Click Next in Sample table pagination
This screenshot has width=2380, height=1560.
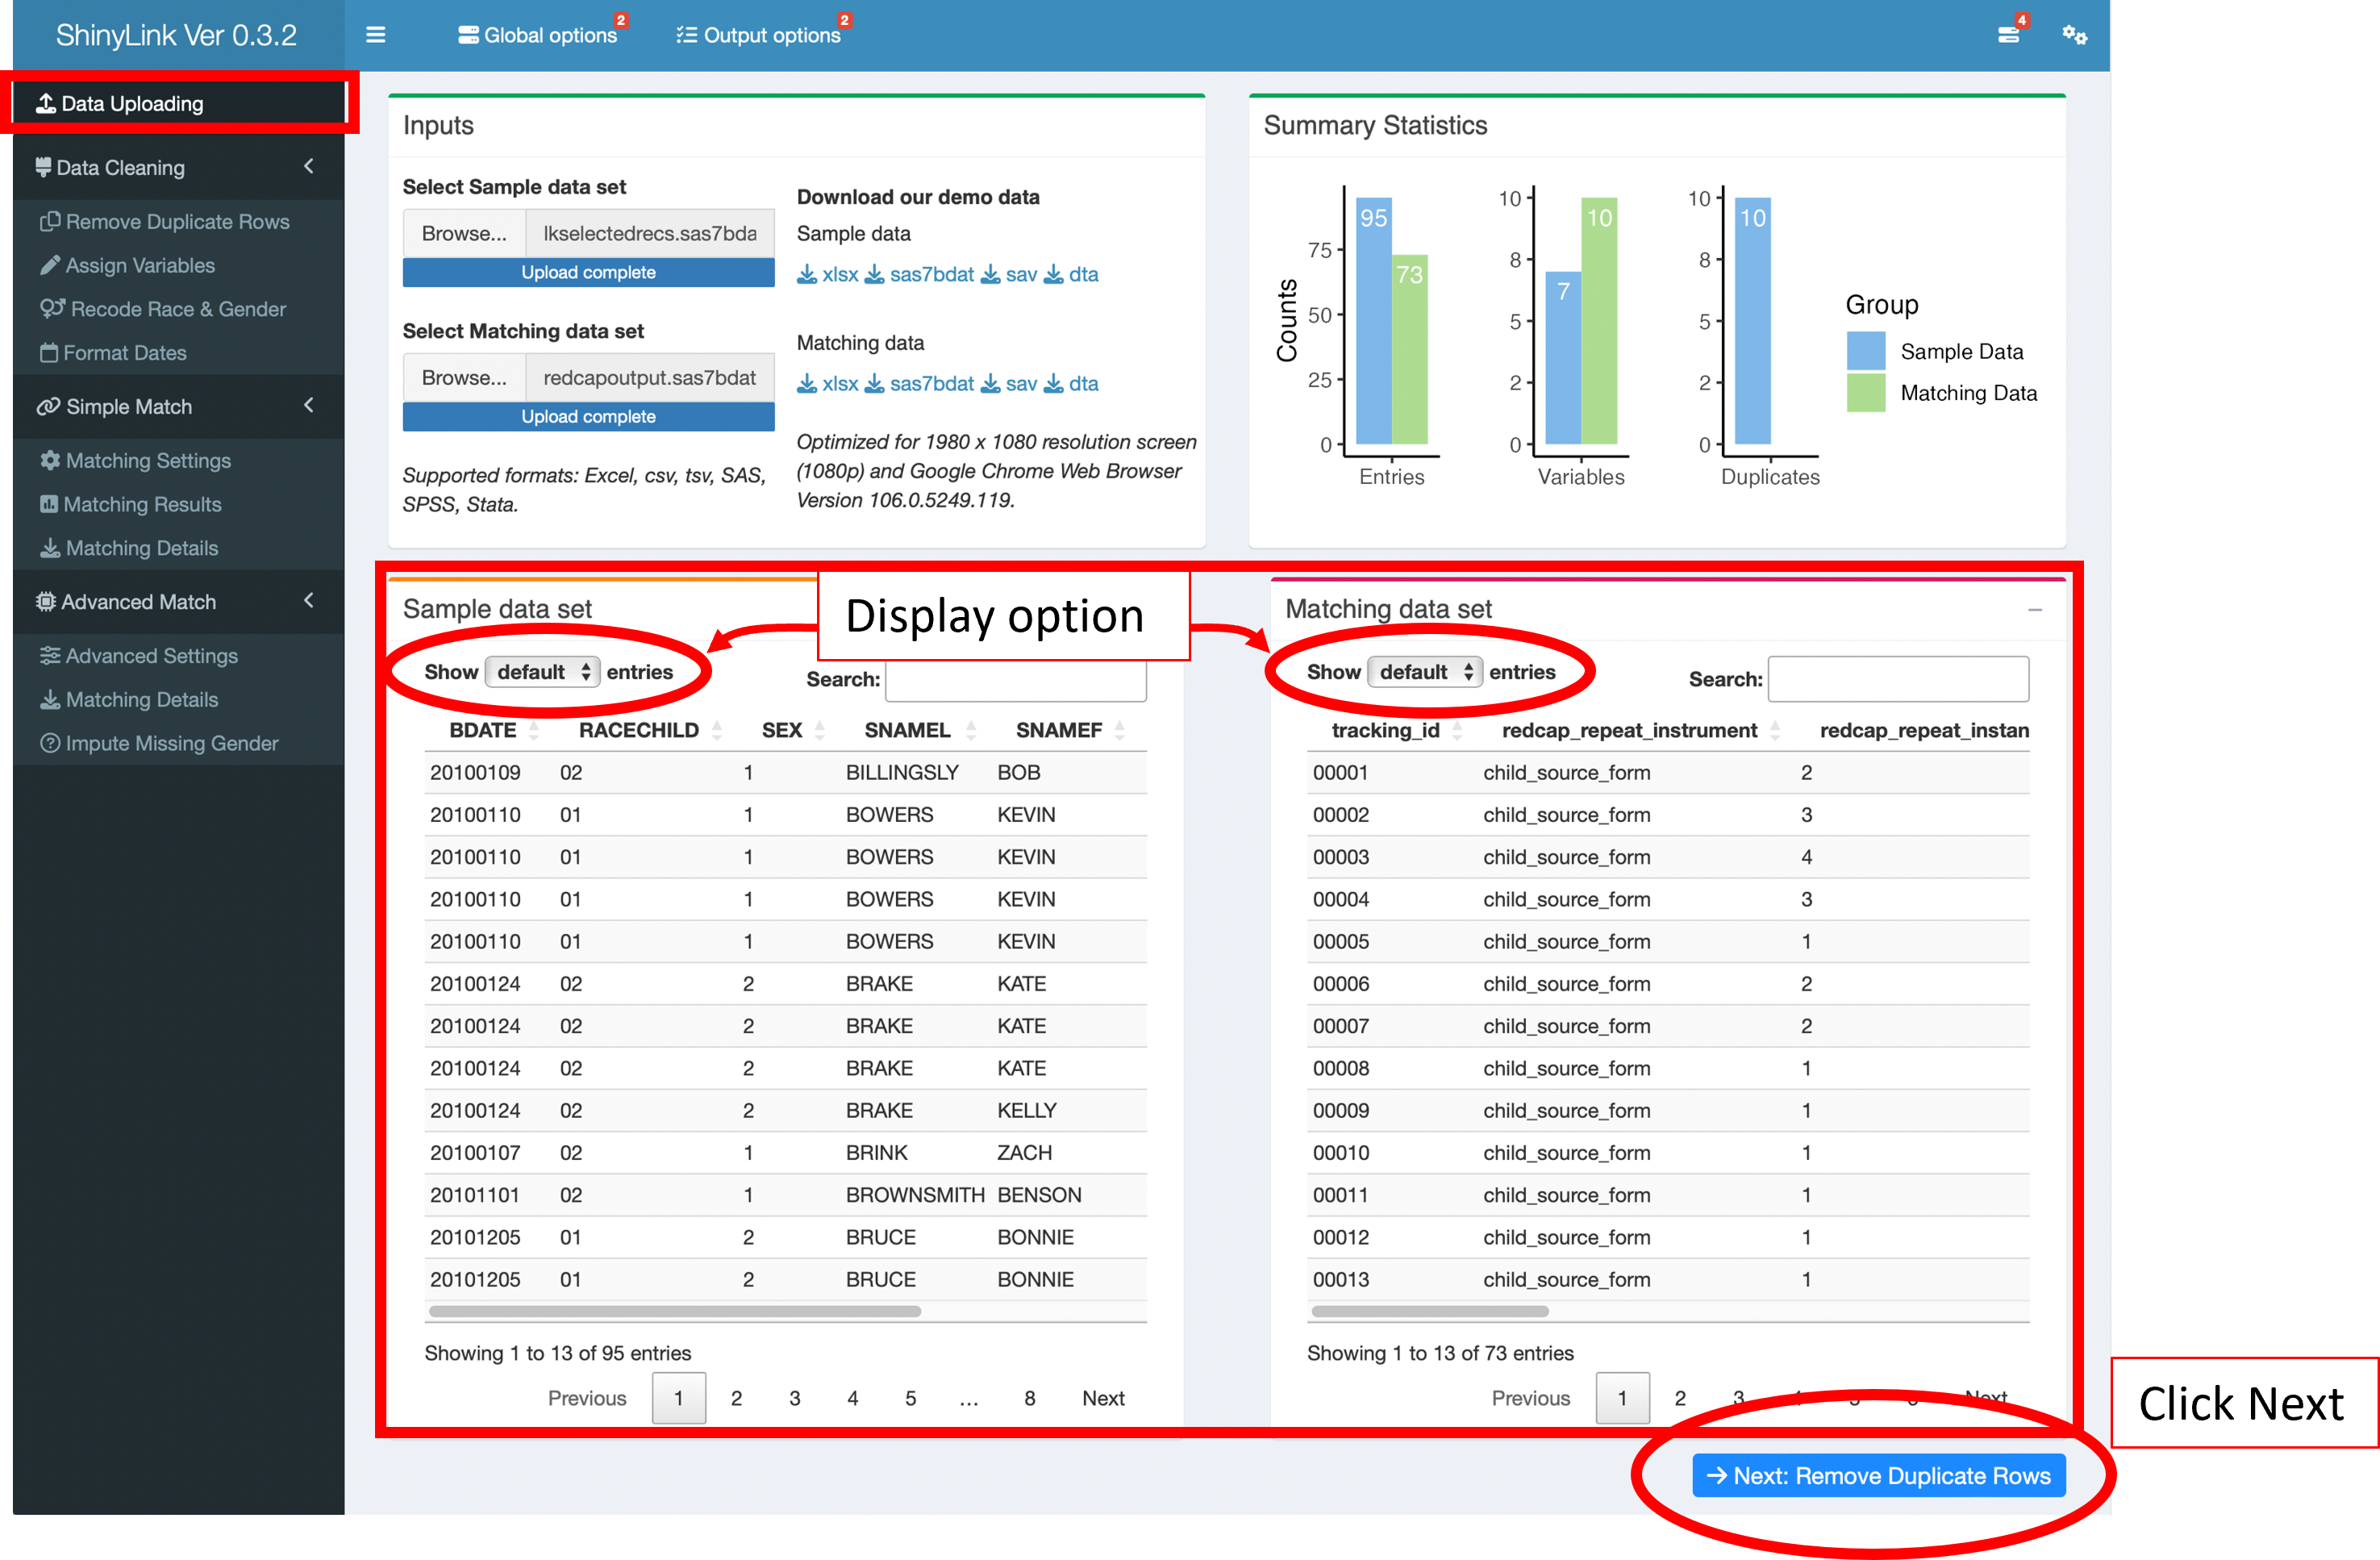1104,1399
